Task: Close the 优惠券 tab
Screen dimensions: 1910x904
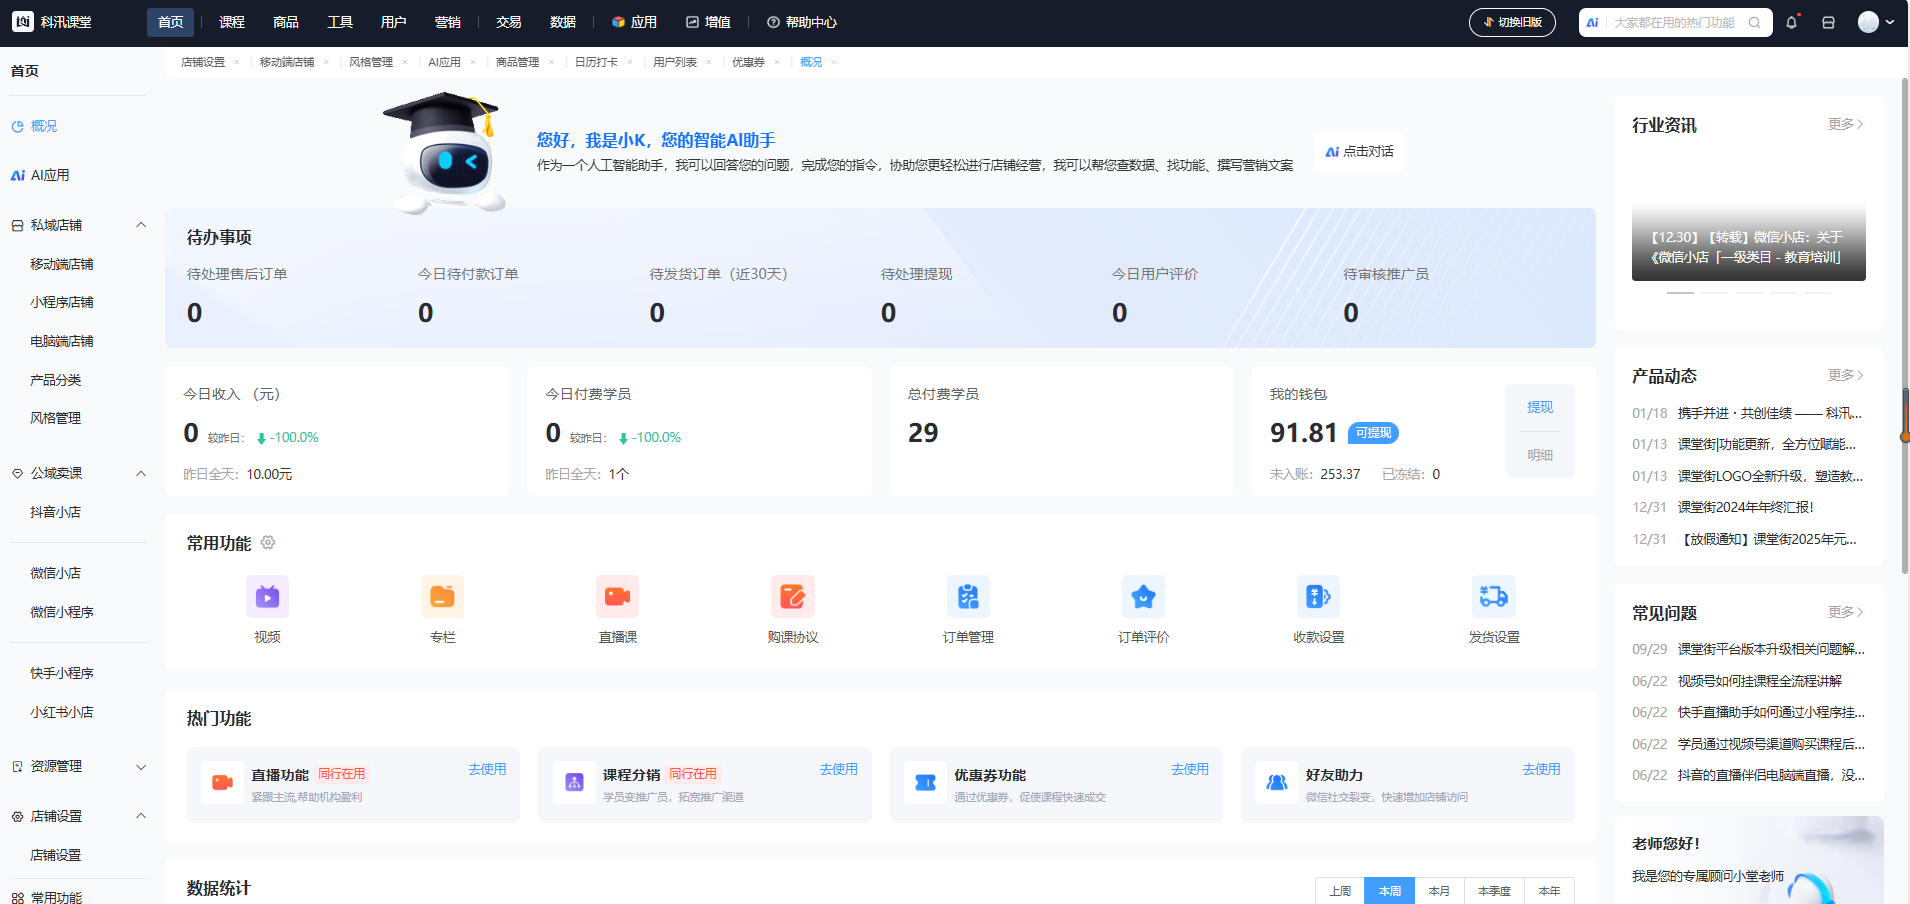Action: pos(777,62)
